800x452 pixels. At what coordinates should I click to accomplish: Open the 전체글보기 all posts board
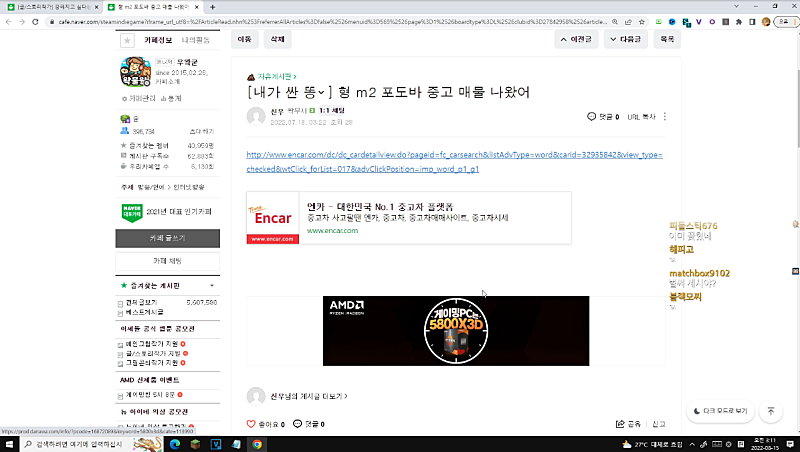tap(141, 303)
